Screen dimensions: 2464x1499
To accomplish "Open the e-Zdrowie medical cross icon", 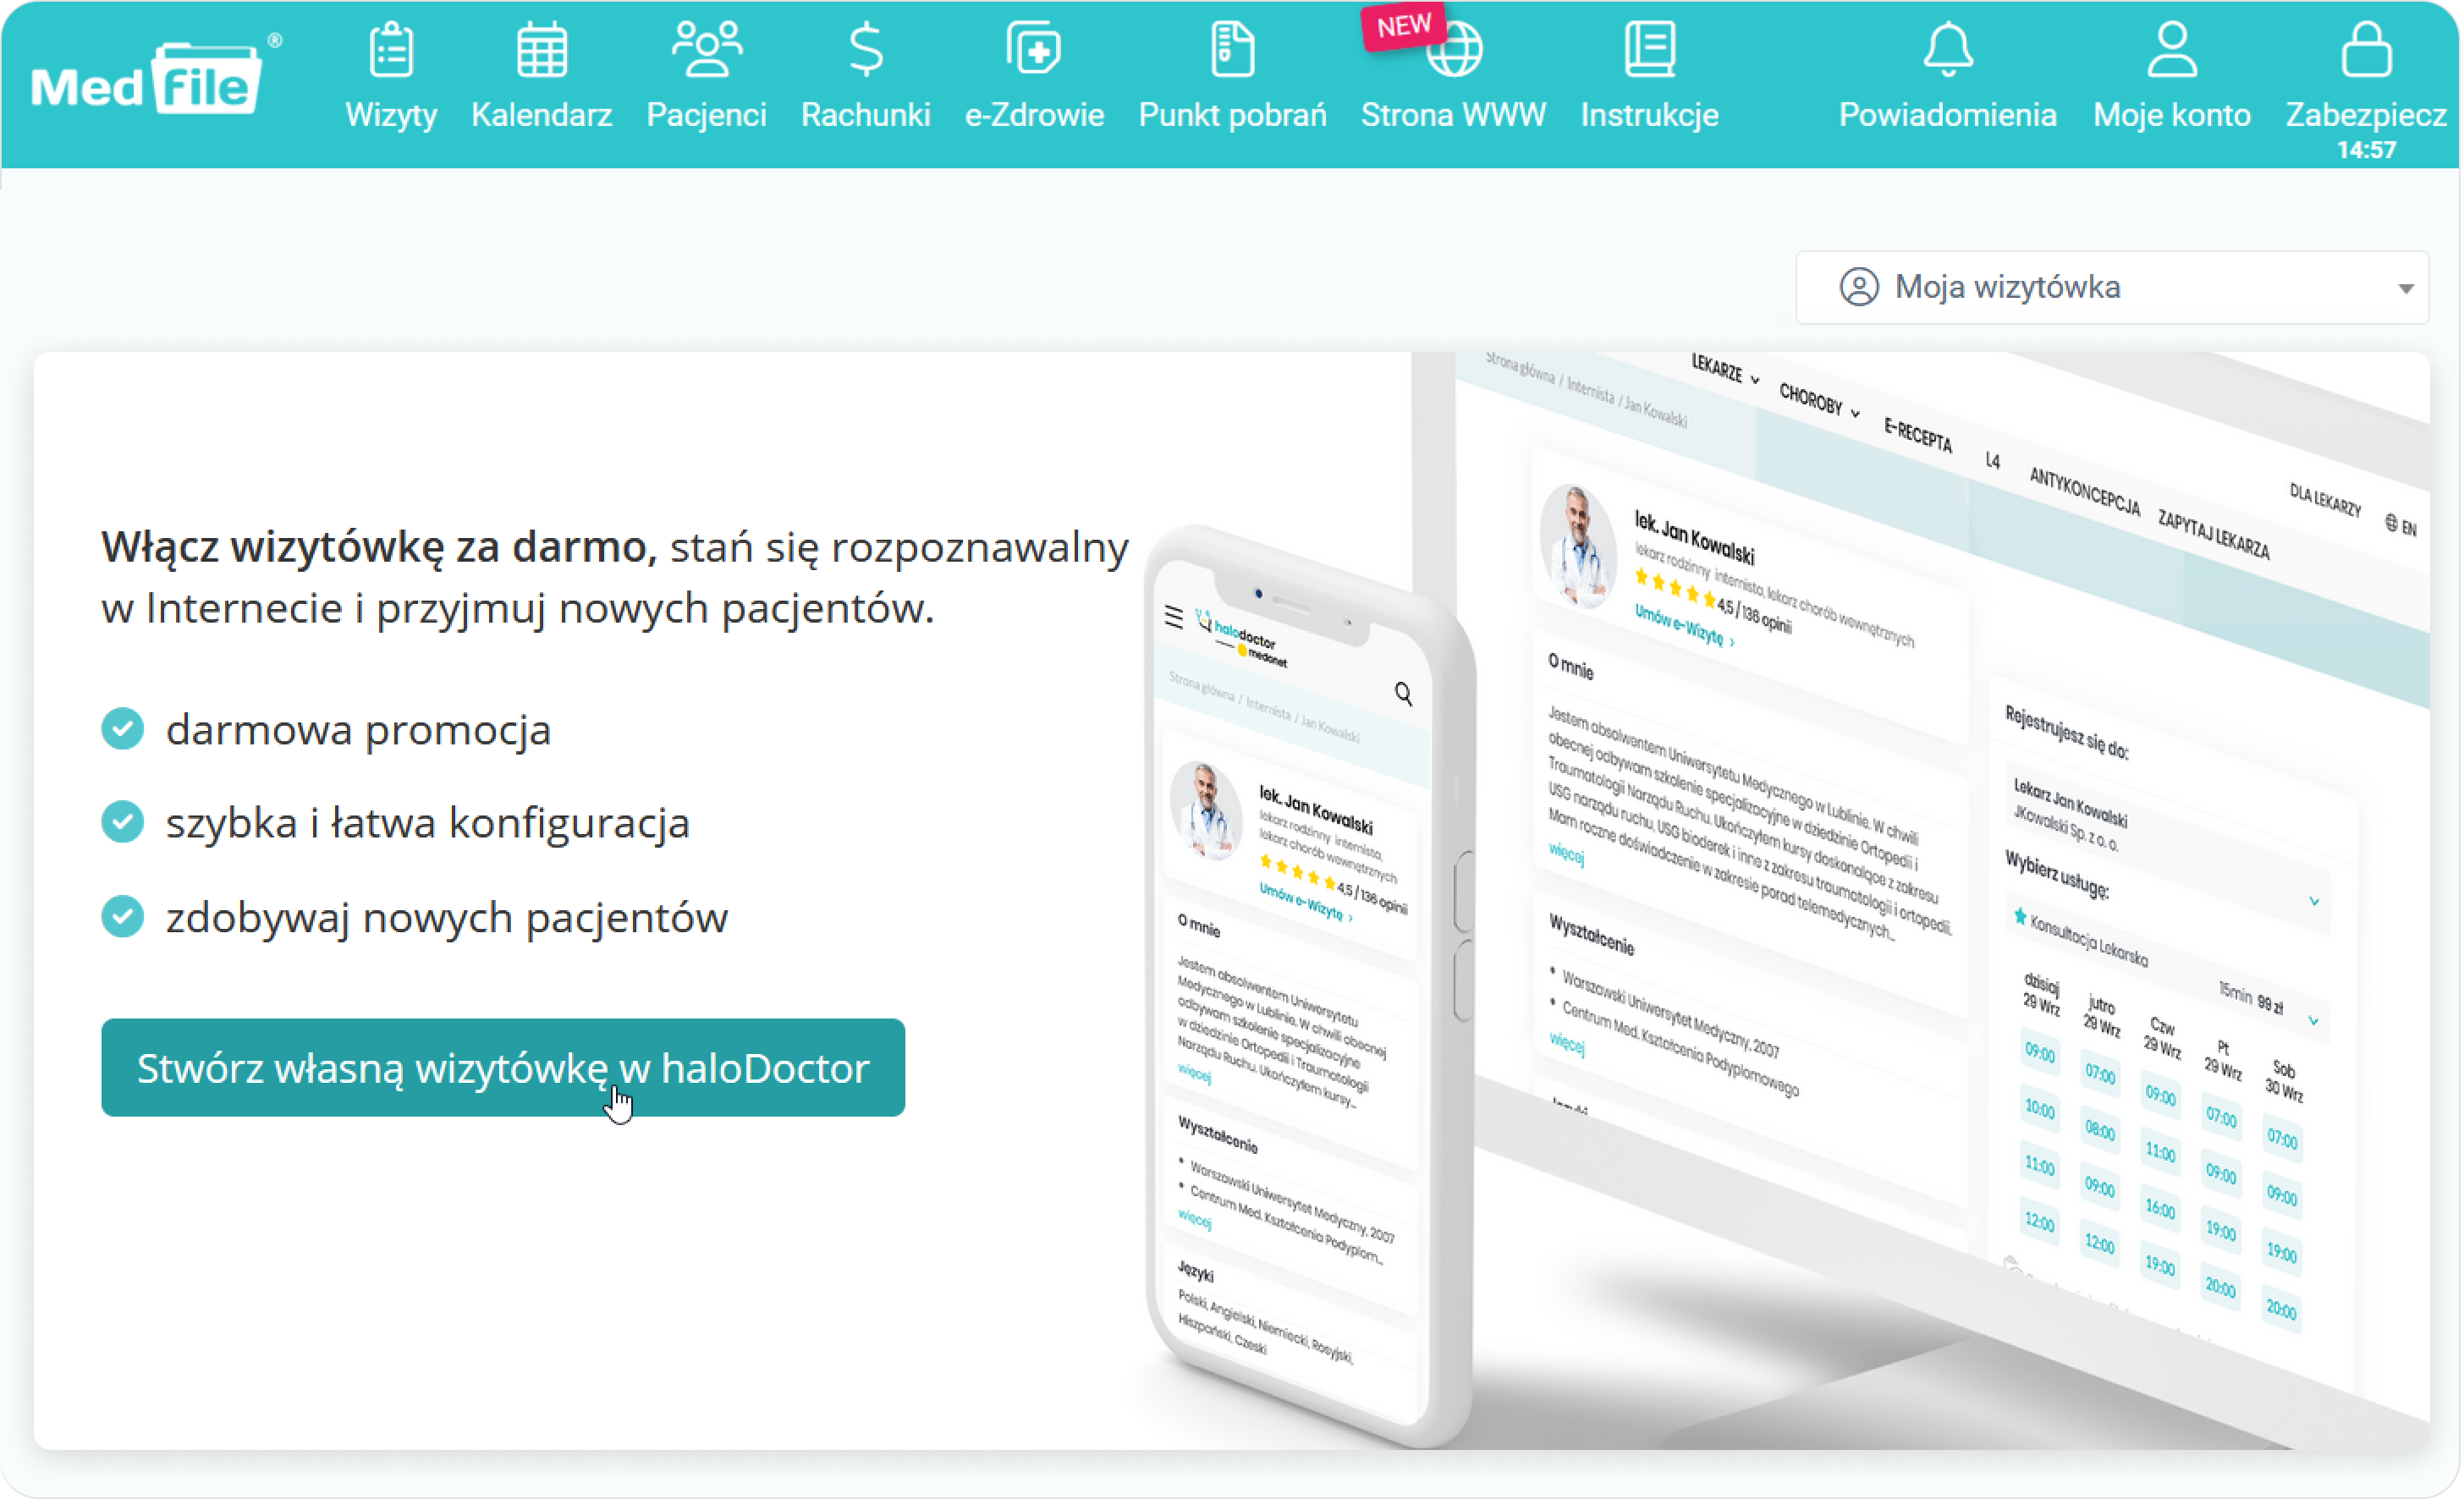I will [1034, 49].
